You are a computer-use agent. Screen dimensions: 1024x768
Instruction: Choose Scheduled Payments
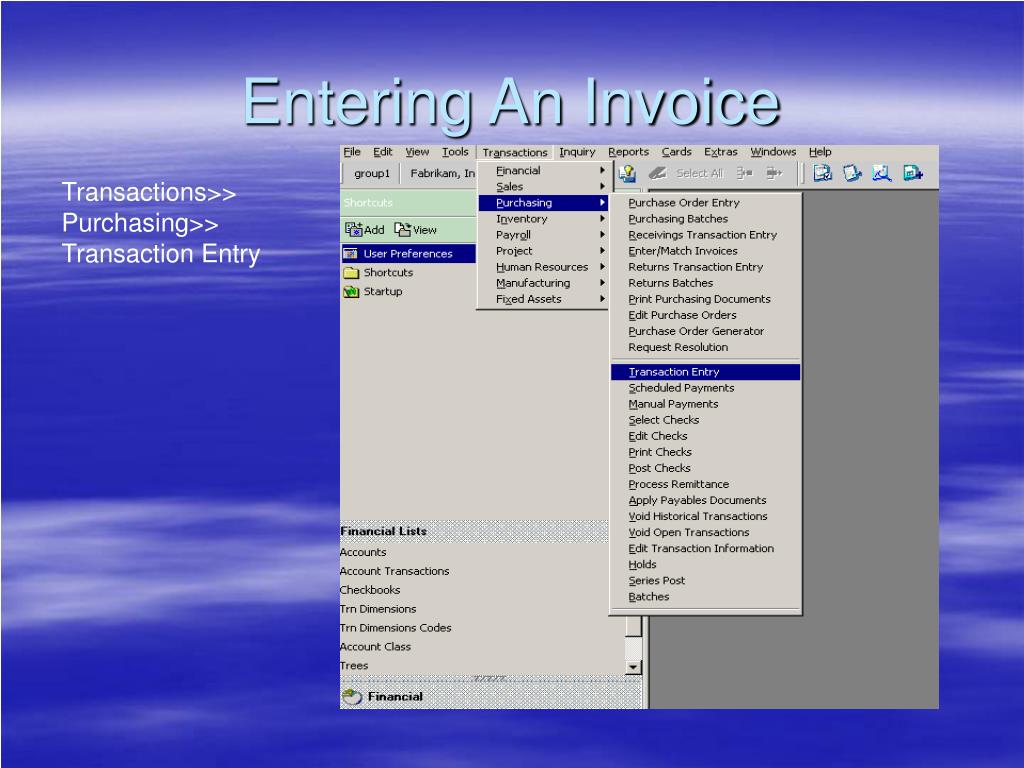click(x=705, y=388)
